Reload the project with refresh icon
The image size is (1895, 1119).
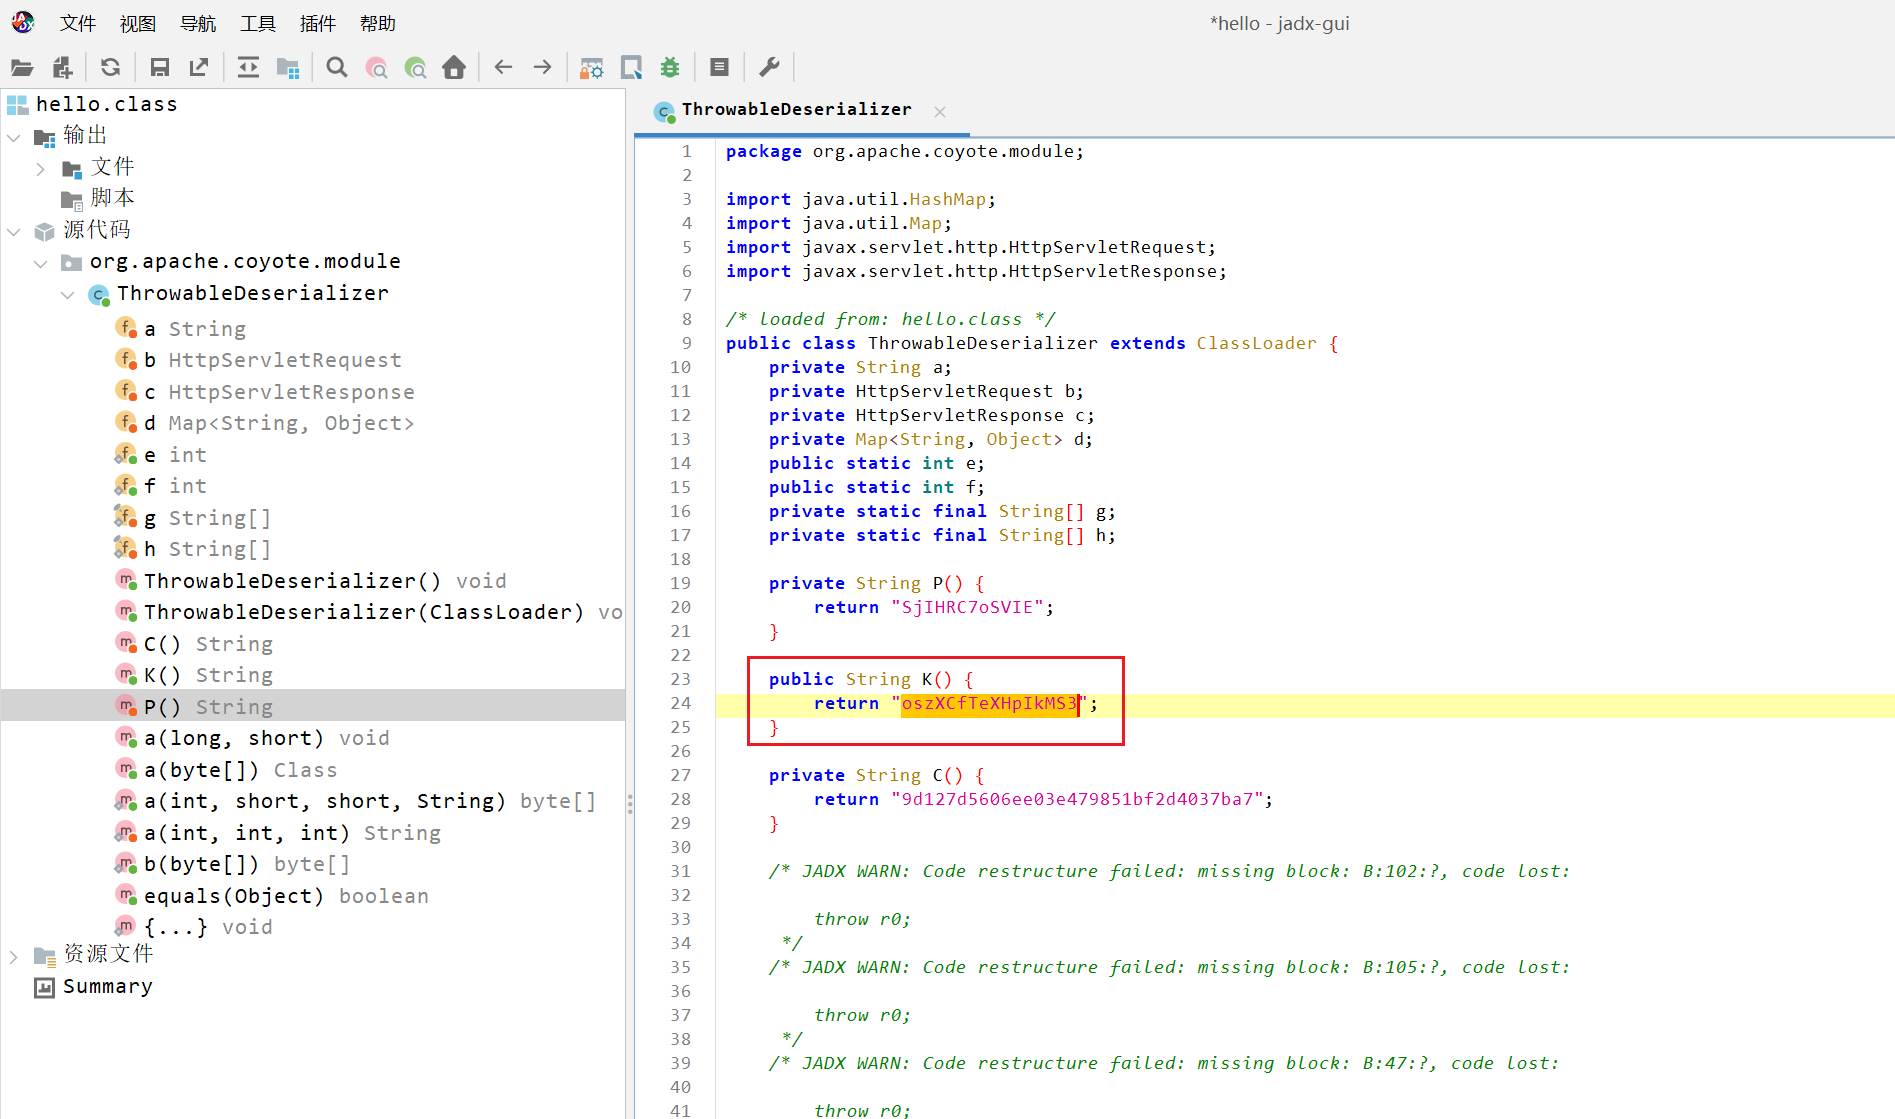pyautogui.click(x=110, y=67)
